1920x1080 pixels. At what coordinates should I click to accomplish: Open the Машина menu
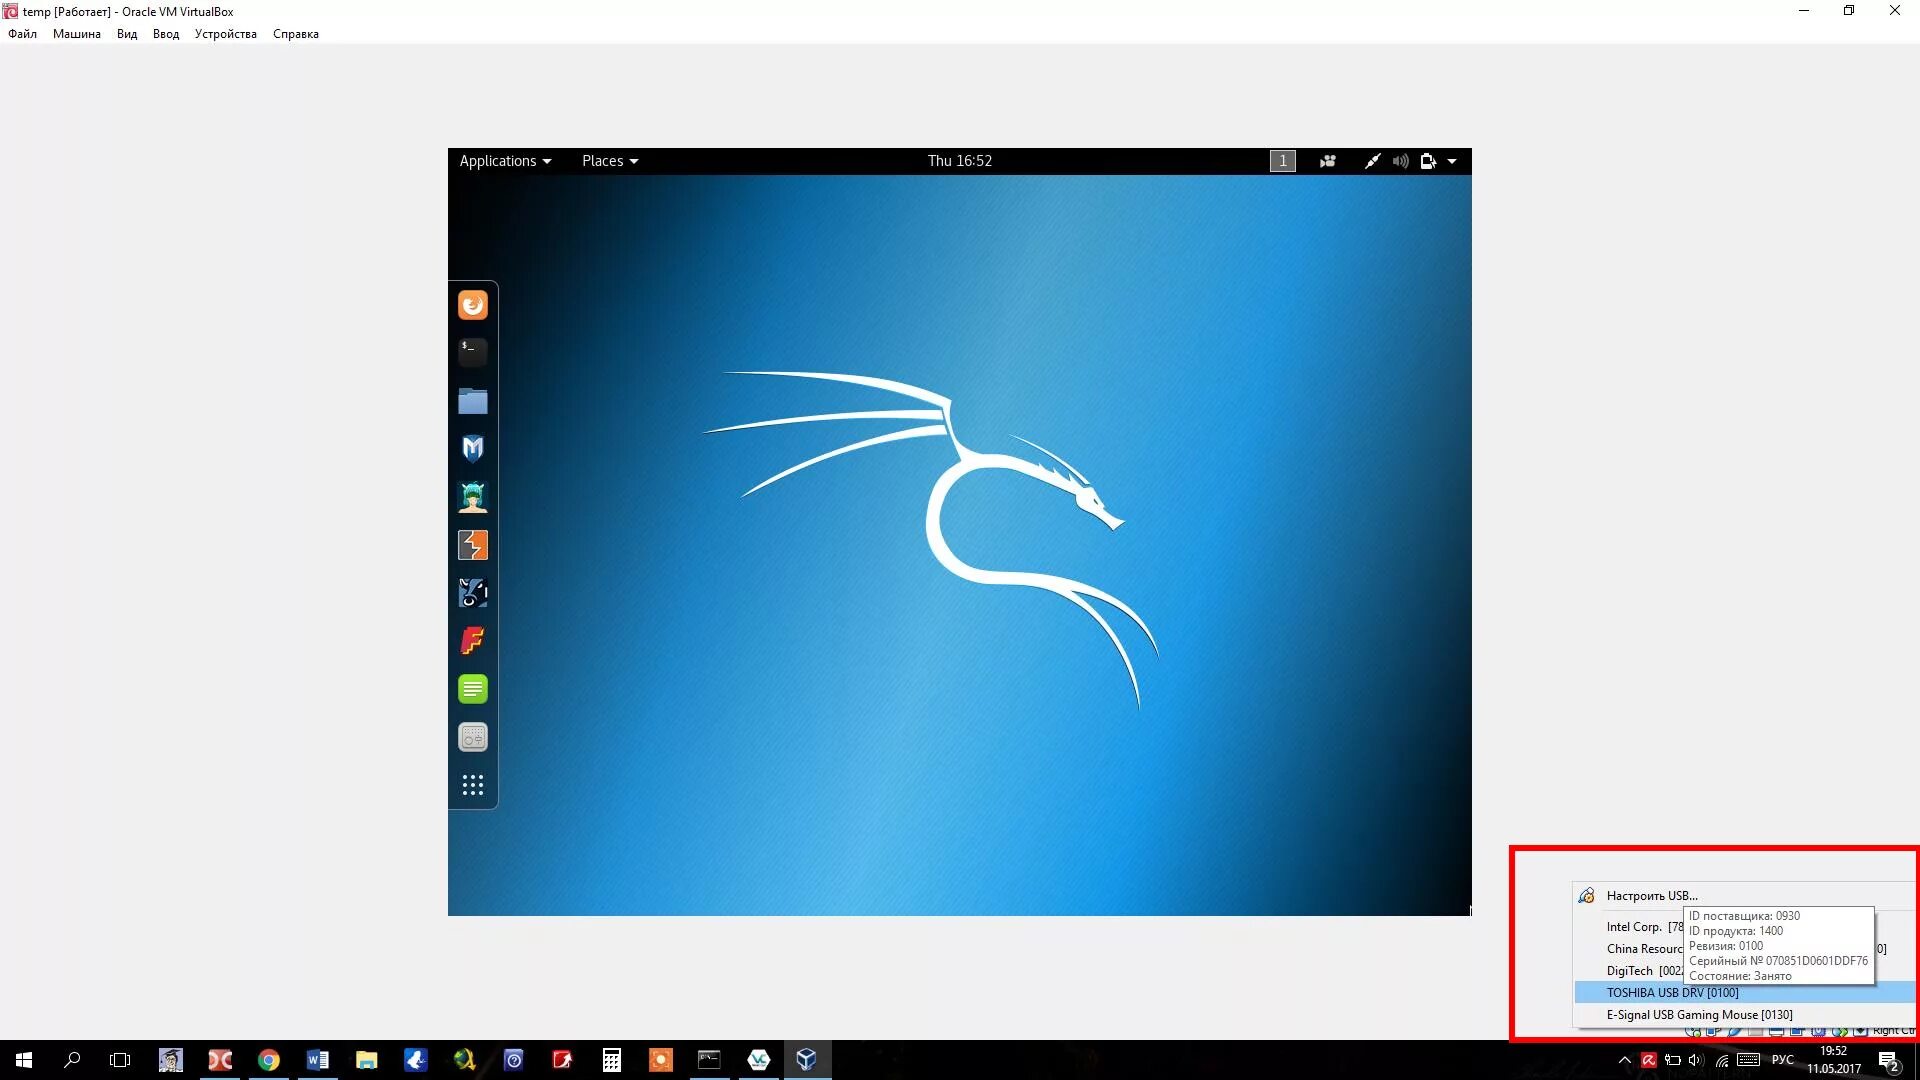(76, 34)
